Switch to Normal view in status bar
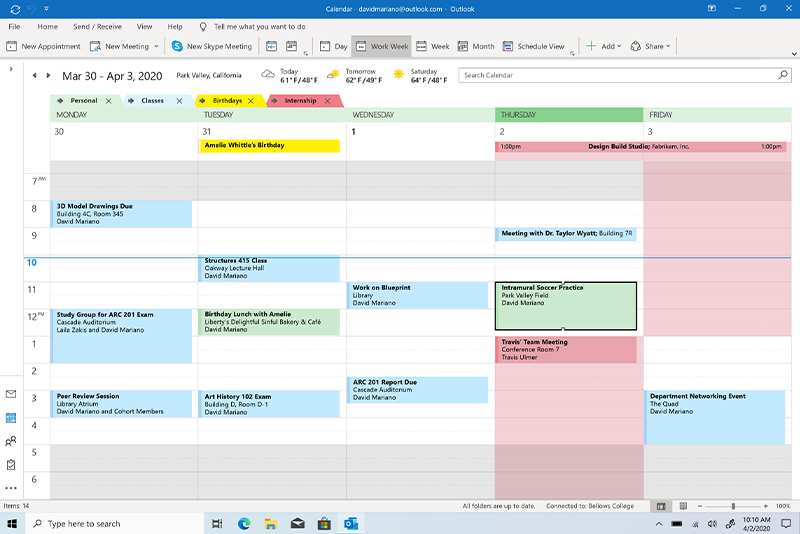This screenshot has width=800, height=534. point(661,506)
